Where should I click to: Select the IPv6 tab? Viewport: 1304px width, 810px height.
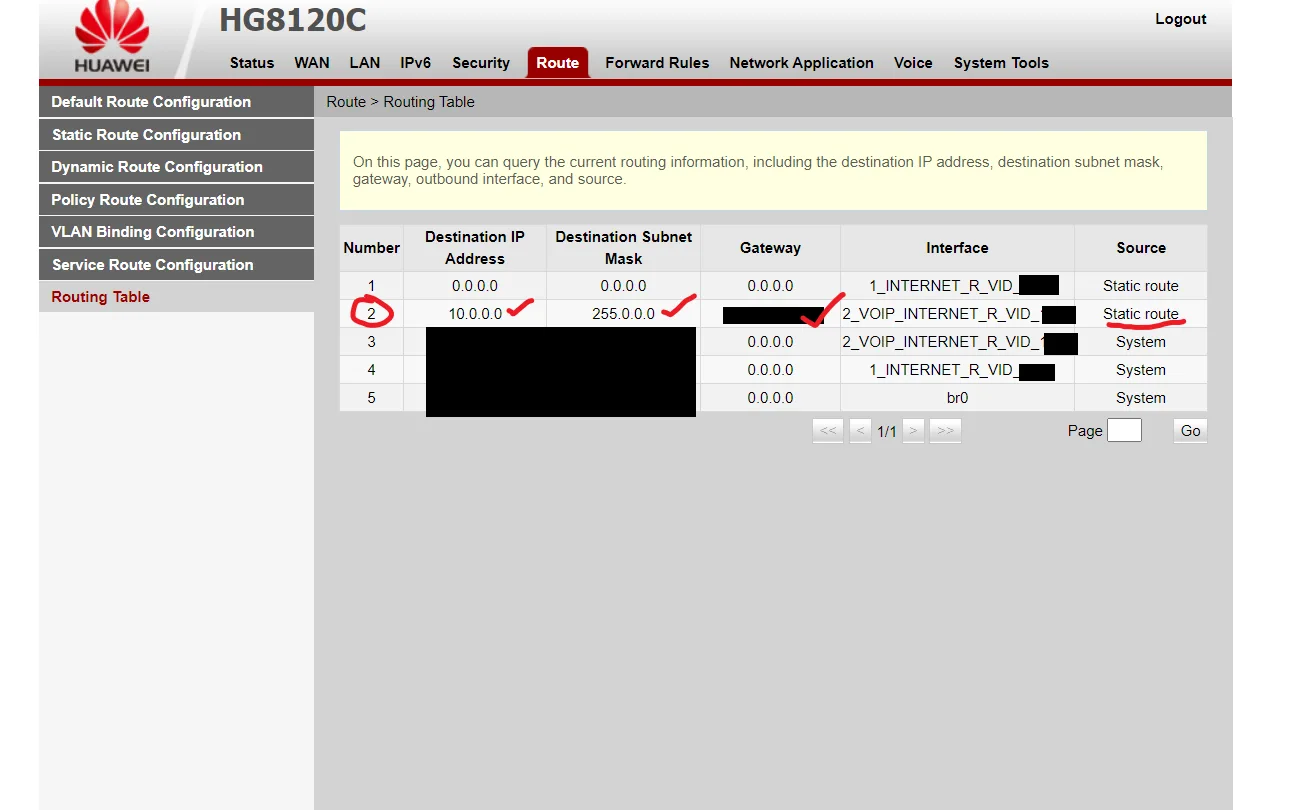point(415,63)
